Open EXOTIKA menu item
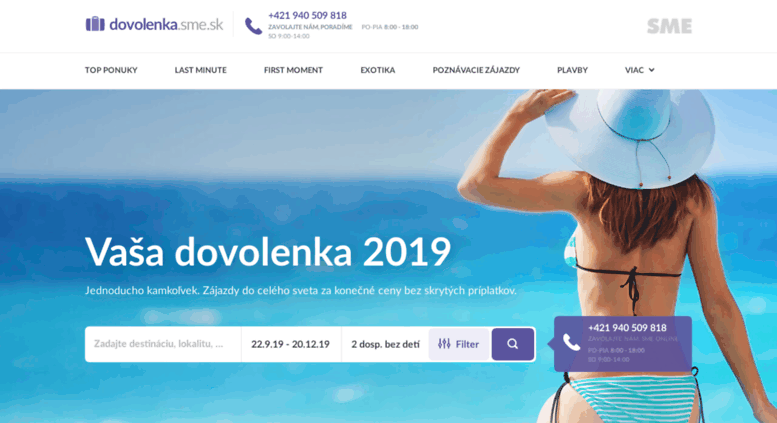This screenshot has height=423, width=777. [x=378, y=70]
